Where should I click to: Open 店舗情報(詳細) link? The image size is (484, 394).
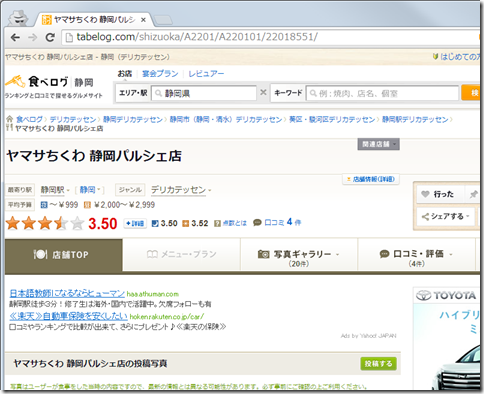[371, 179]
